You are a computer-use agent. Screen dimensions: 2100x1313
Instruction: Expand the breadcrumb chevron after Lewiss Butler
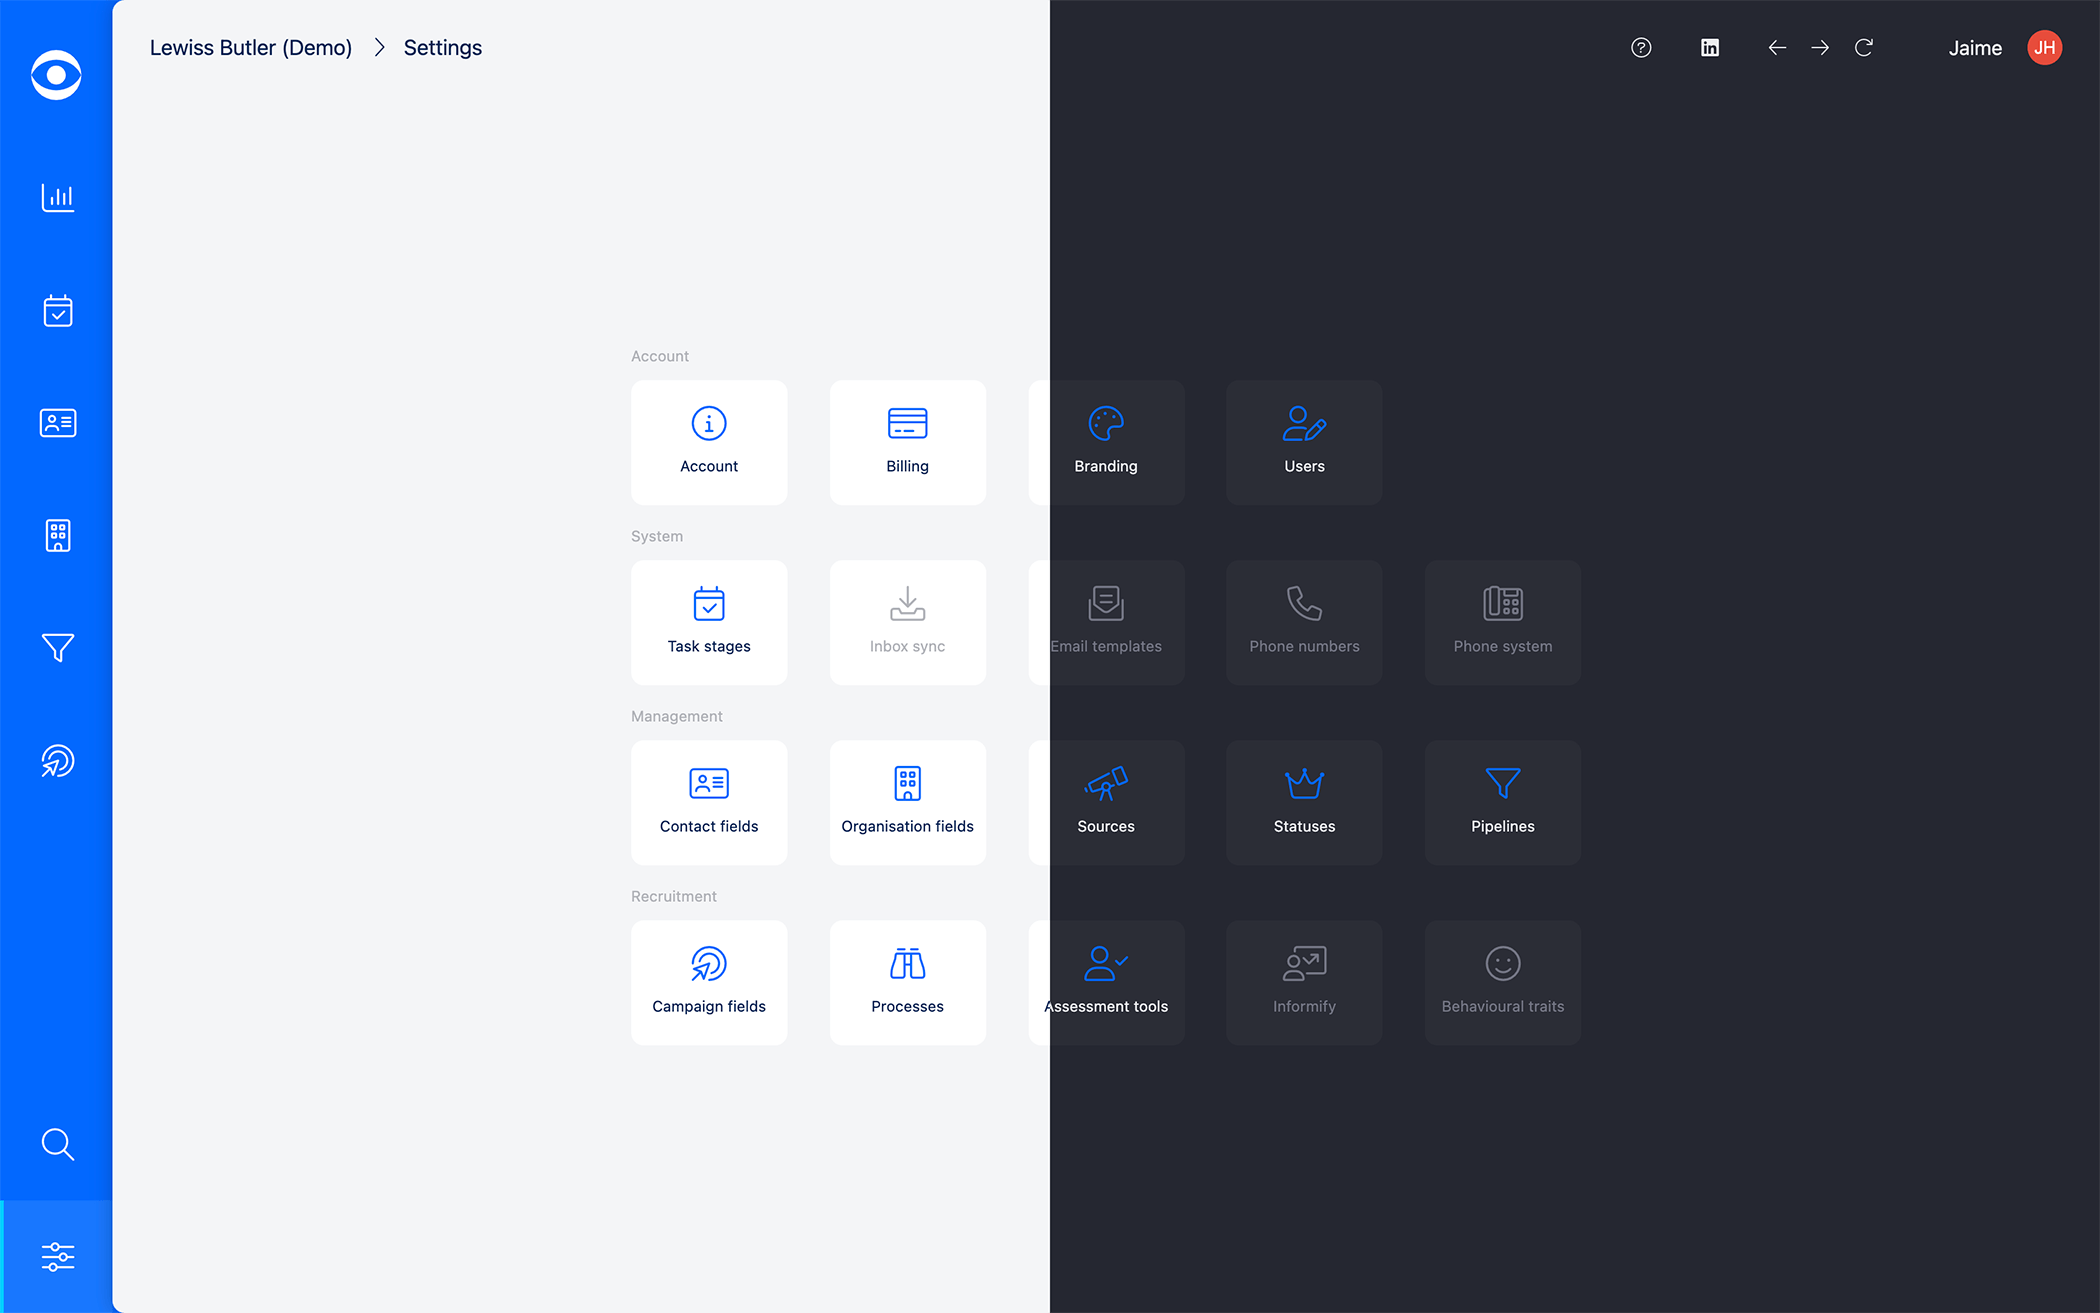tap(378, 47)
